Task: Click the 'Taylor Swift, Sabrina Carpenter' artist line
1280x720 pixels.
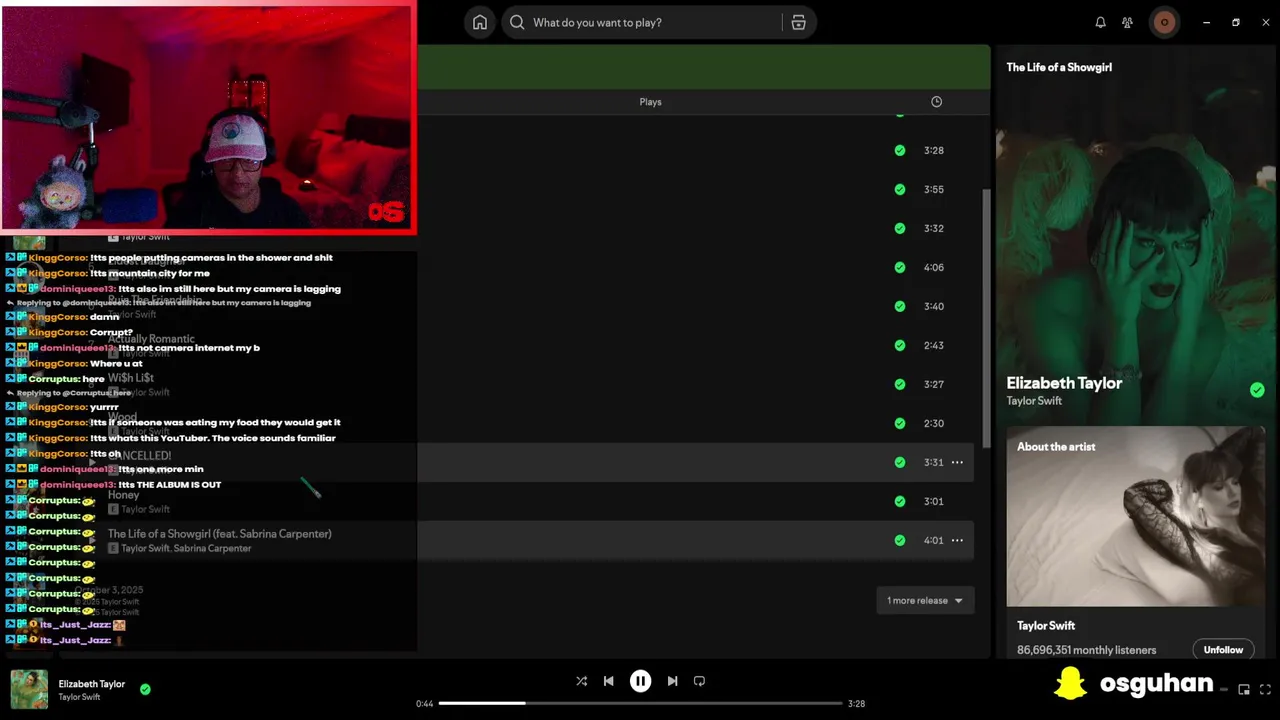Action: click(186, 548)
